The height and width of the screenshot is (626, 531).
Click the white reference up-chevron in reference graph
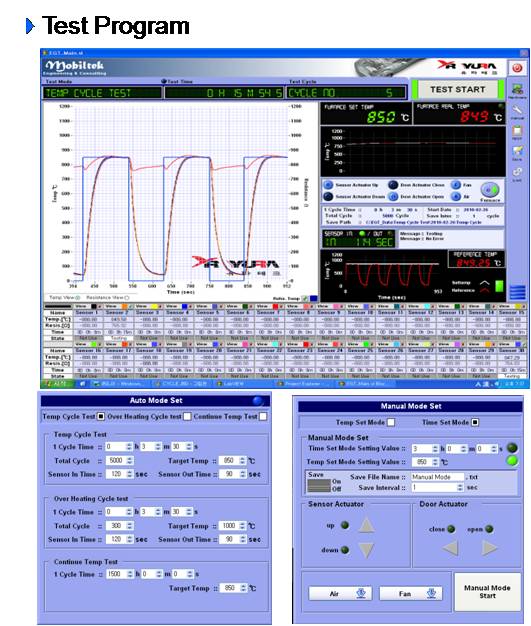[x=484, y=283]
